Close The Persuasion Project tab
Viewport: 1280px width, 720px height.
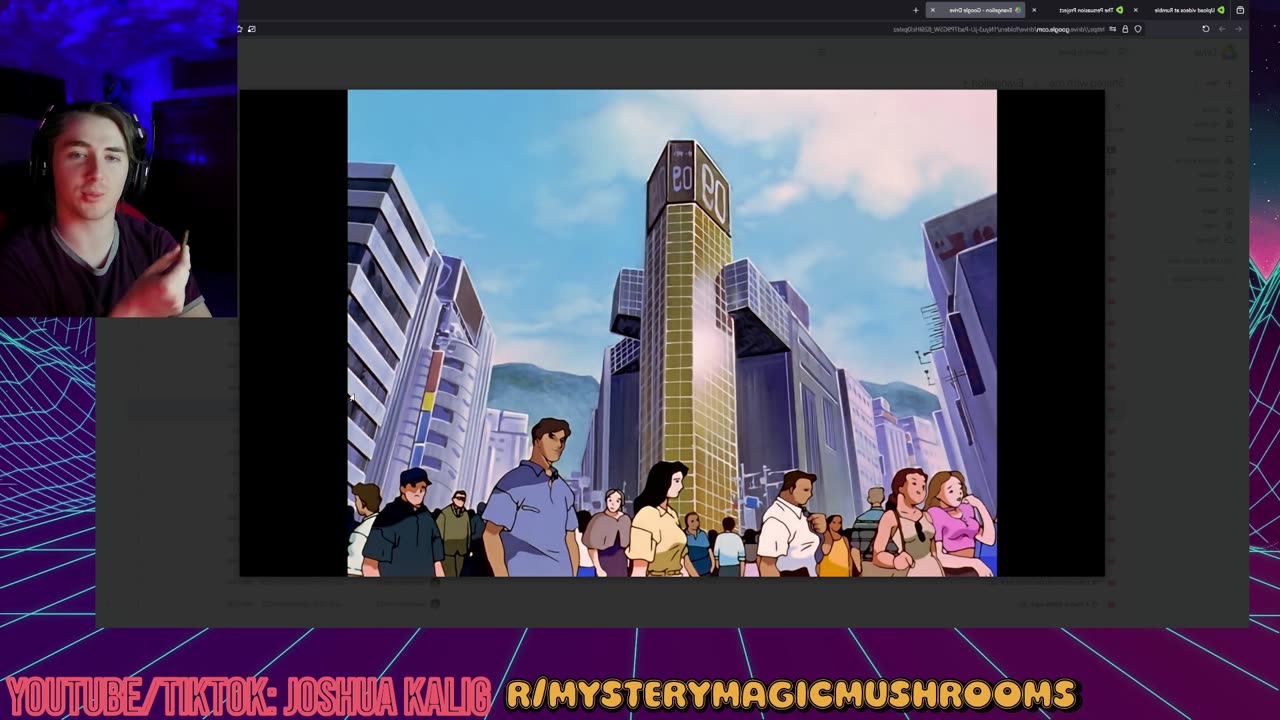tap(1034, 10)
